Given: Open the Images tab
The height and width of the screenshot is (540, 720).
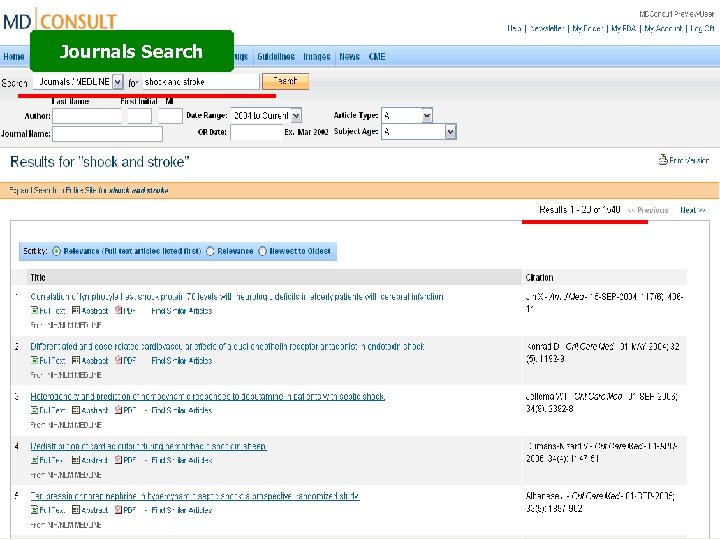Looking at the screenshot, I should coord(316,57).
